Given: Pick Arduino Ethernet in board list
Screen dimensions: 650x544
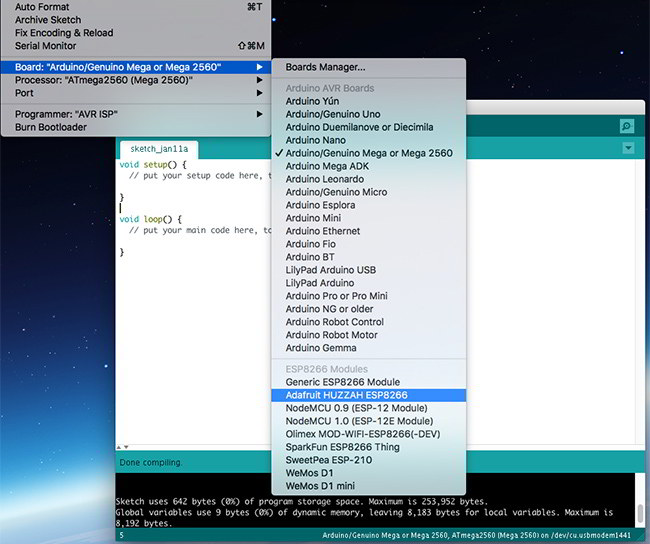Looking at the screenshot, I should 369,231.
